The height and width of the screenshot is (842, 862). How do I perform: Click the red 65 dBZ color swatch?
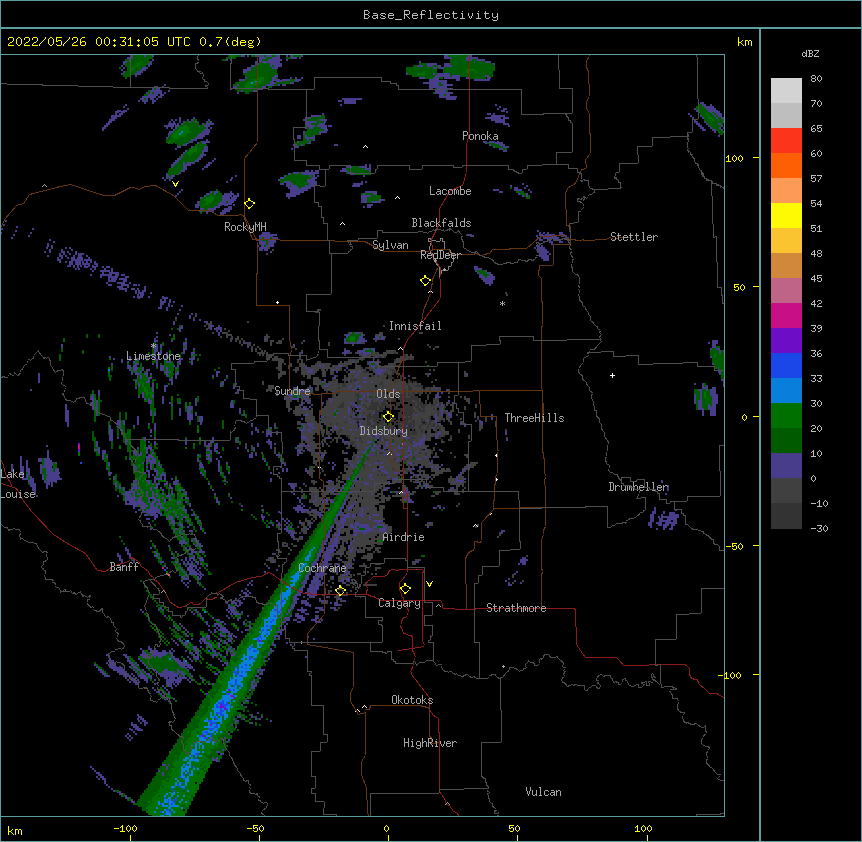(x=786, y=140)
